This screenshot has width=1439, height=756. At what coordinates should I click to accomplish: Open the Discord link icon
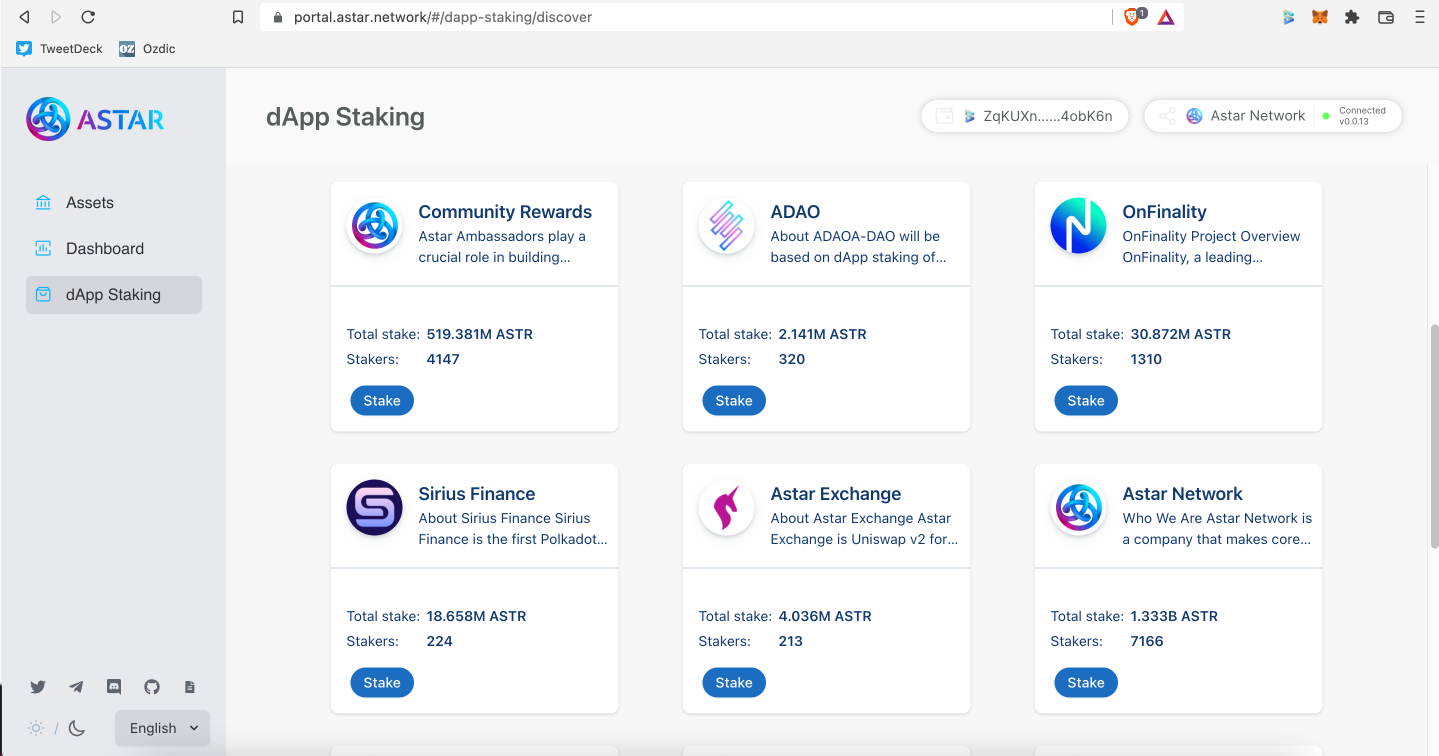point(114,687)
